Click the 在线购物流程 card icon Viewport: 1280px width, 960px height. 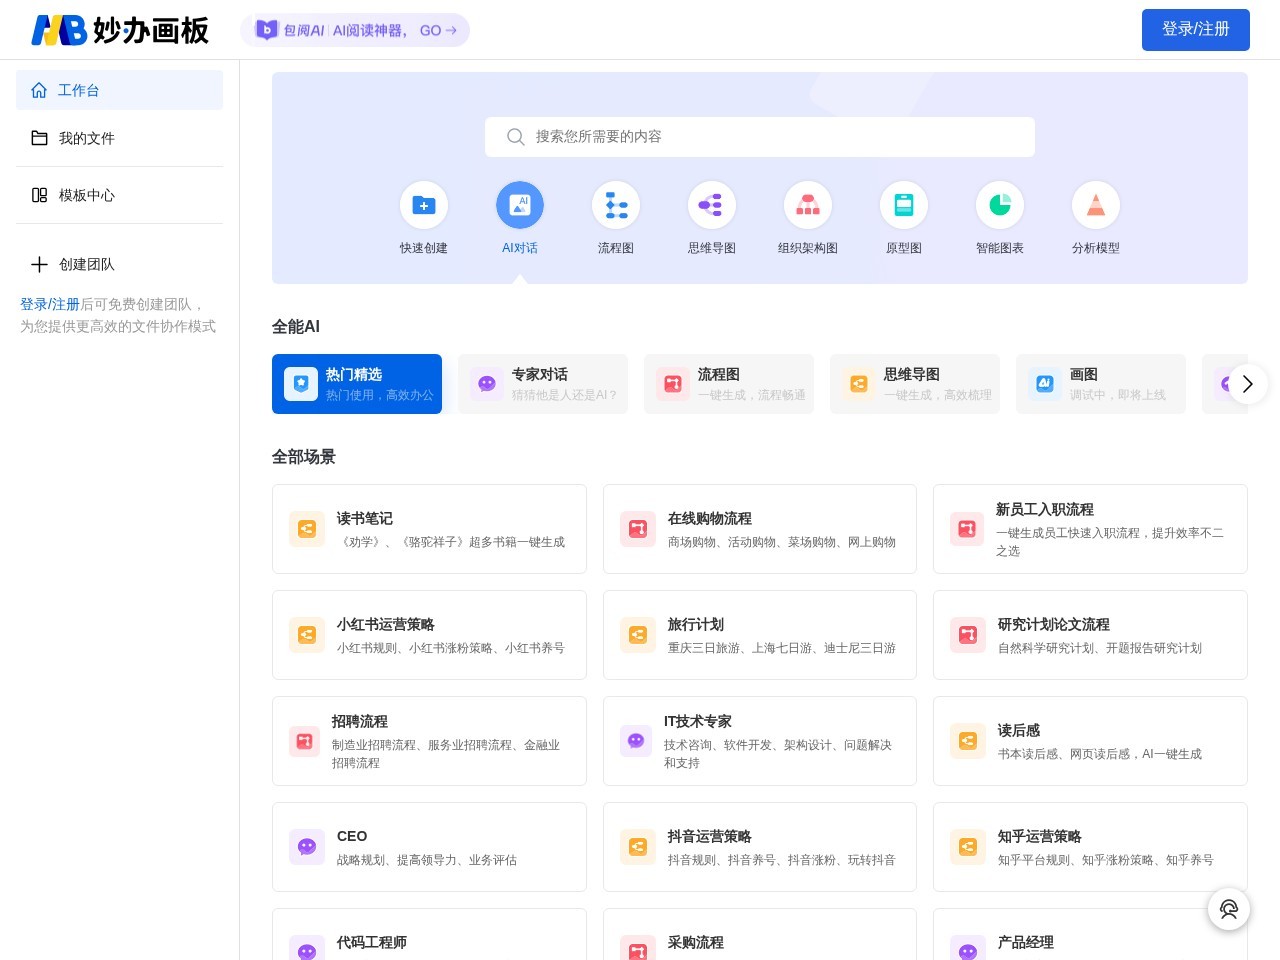[638, 529]
